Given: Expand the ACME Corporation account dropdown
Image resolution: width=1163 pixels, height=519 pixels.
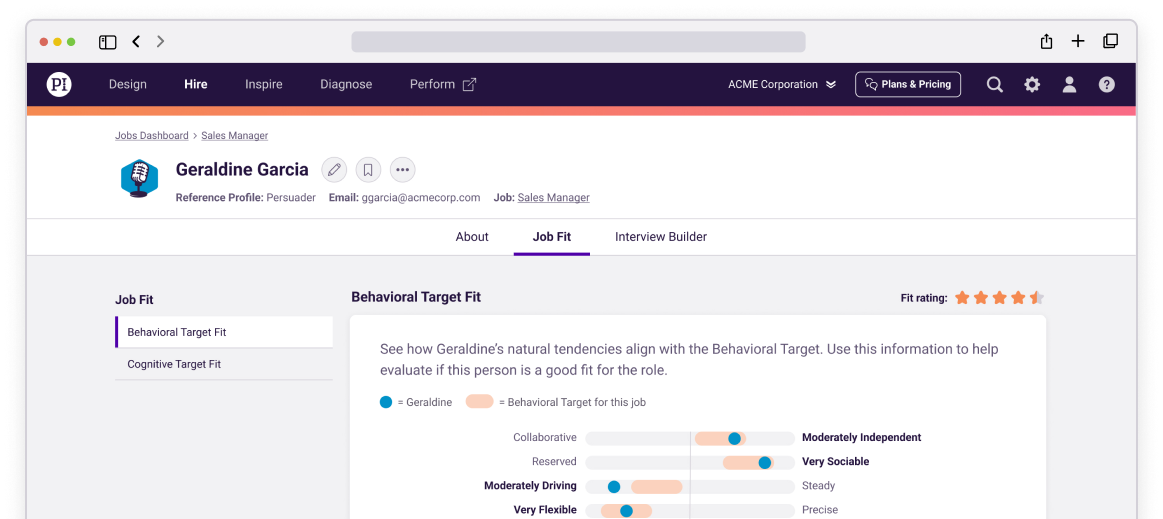Looking at the screenshot, I should 781,85.
